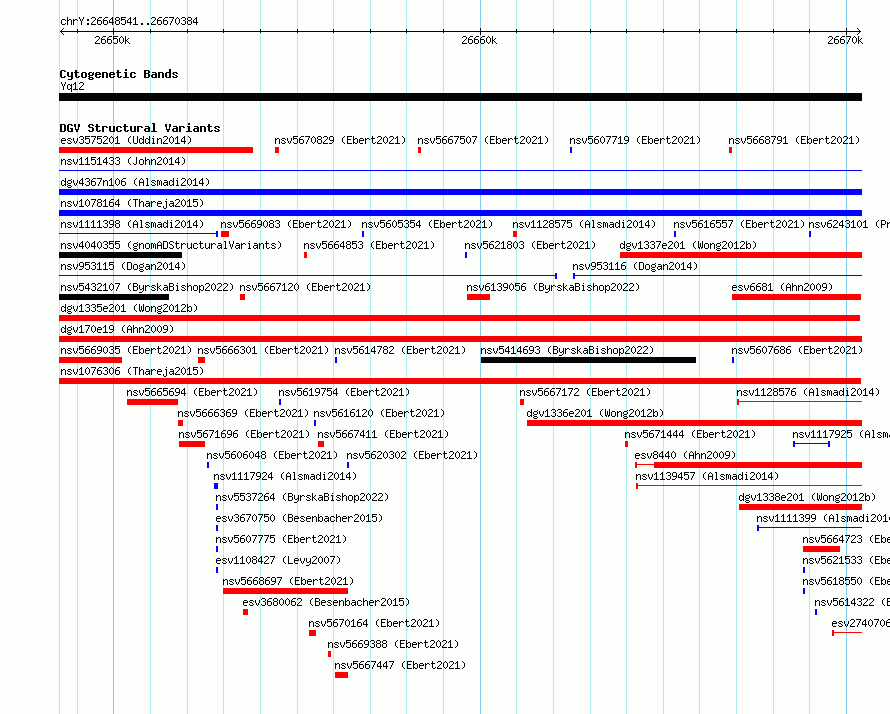Click dgv4367n106 (Alsmadi2014) label
Screen dimensions: 890x714
[x=135, y=182]
